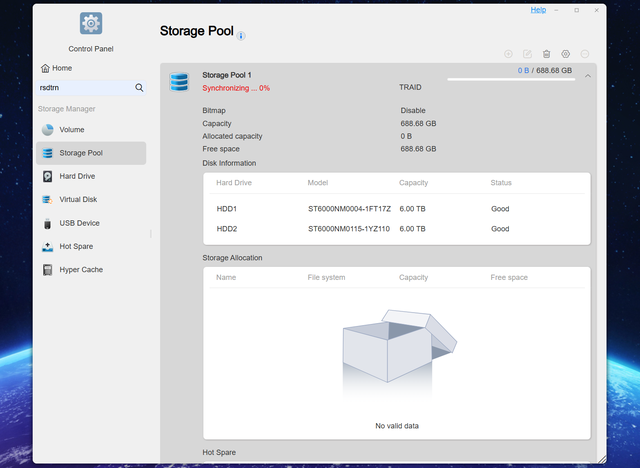Click the Storage Pool 1 database icon

click(x=179, y=82)
